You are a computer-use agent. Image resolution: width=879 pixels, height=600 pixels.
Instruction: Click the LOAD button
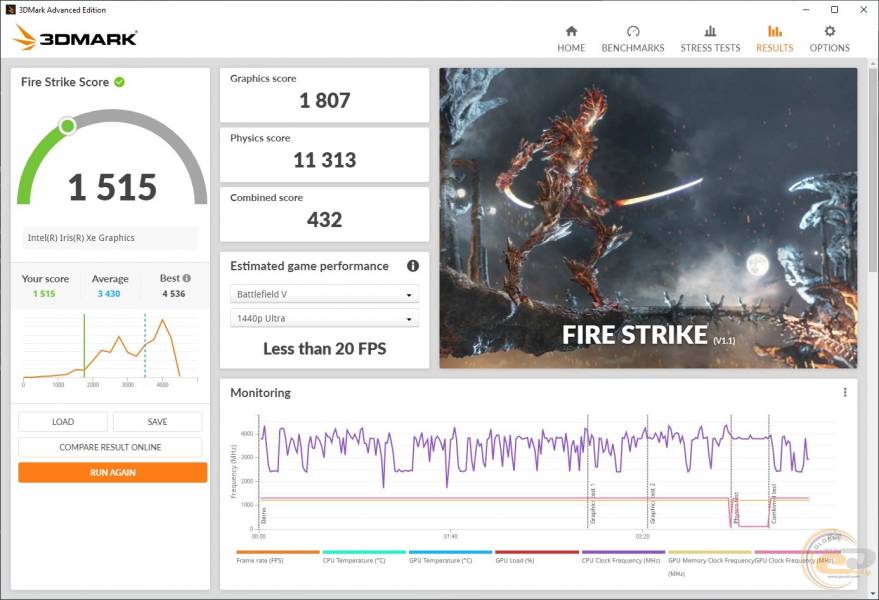63,422
